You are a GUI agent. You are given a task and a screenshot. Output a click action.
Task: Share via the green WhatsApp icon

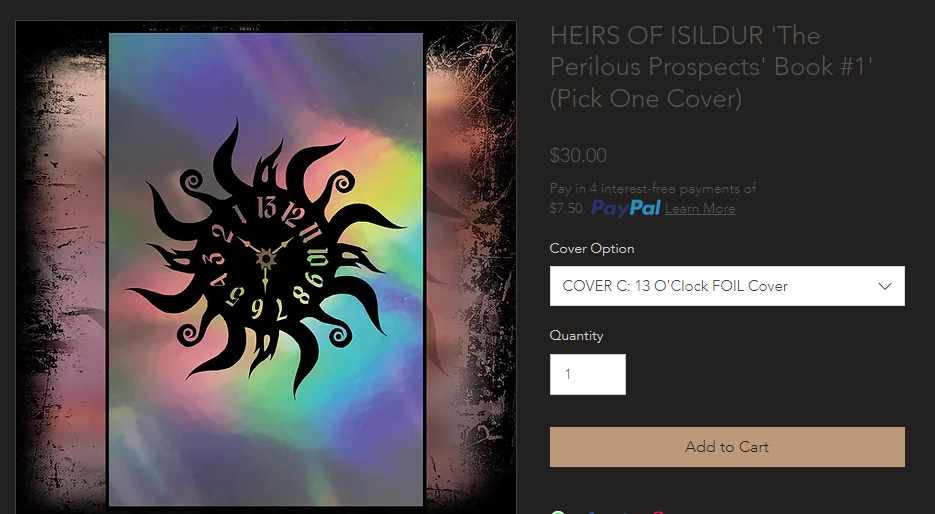[558, 513]
